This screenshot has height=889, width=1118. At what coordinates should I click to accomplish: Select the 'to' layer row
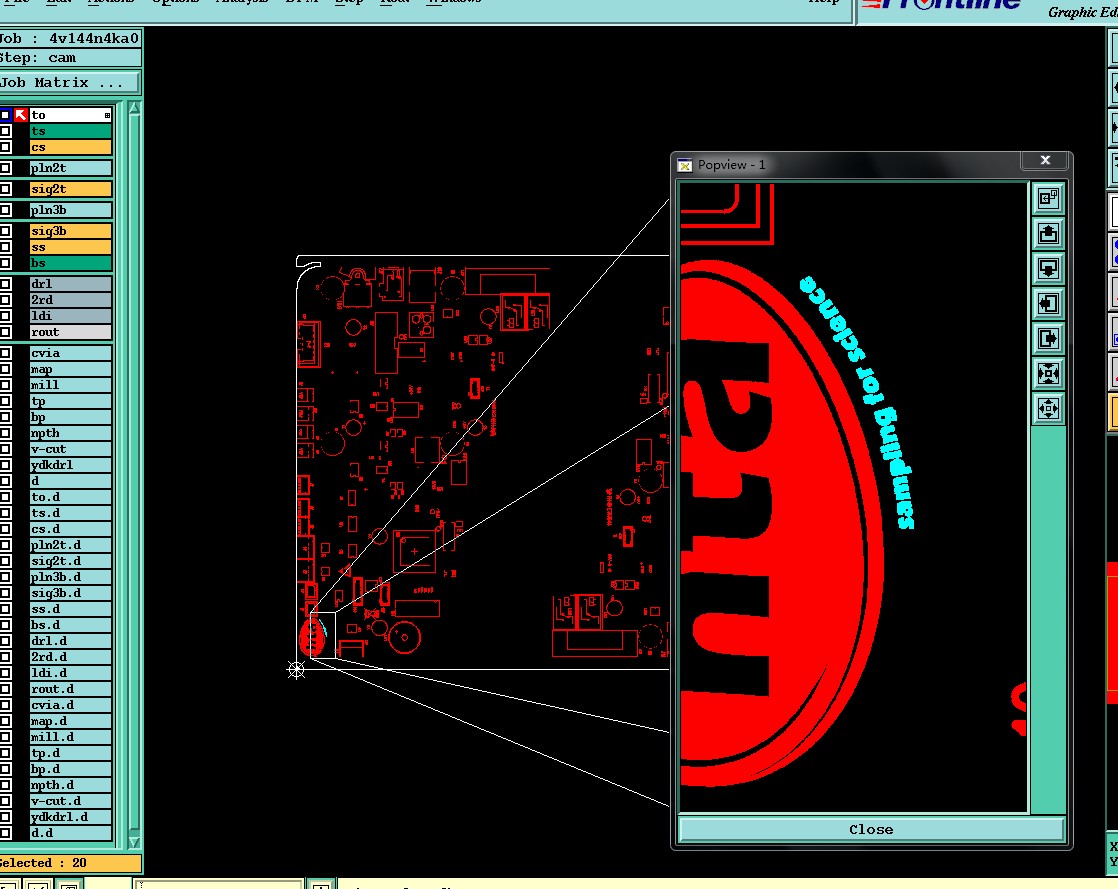point(71,115)
